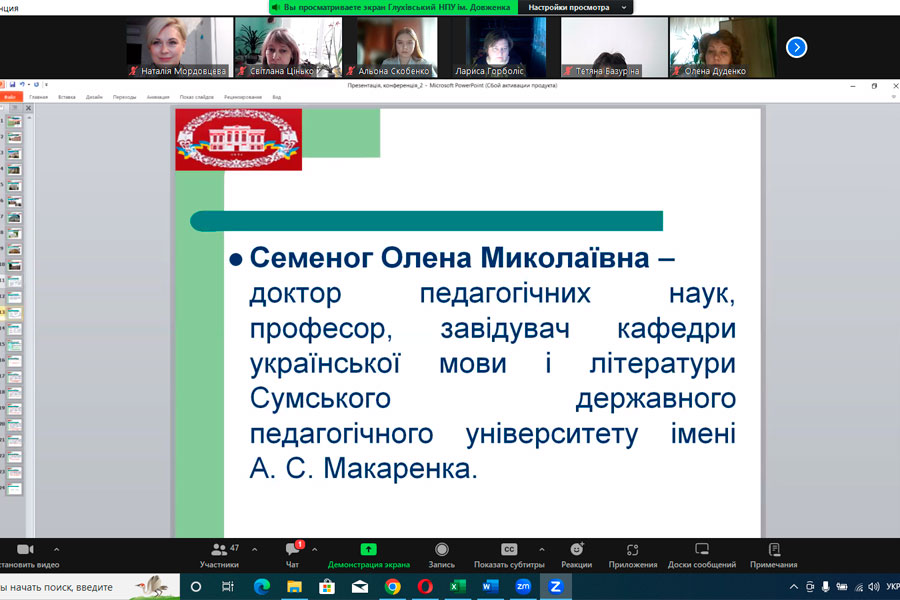This screenshot has height=600, width=900.
Task: Open Microsoft Store from taskbar
Action: point(327,587)
